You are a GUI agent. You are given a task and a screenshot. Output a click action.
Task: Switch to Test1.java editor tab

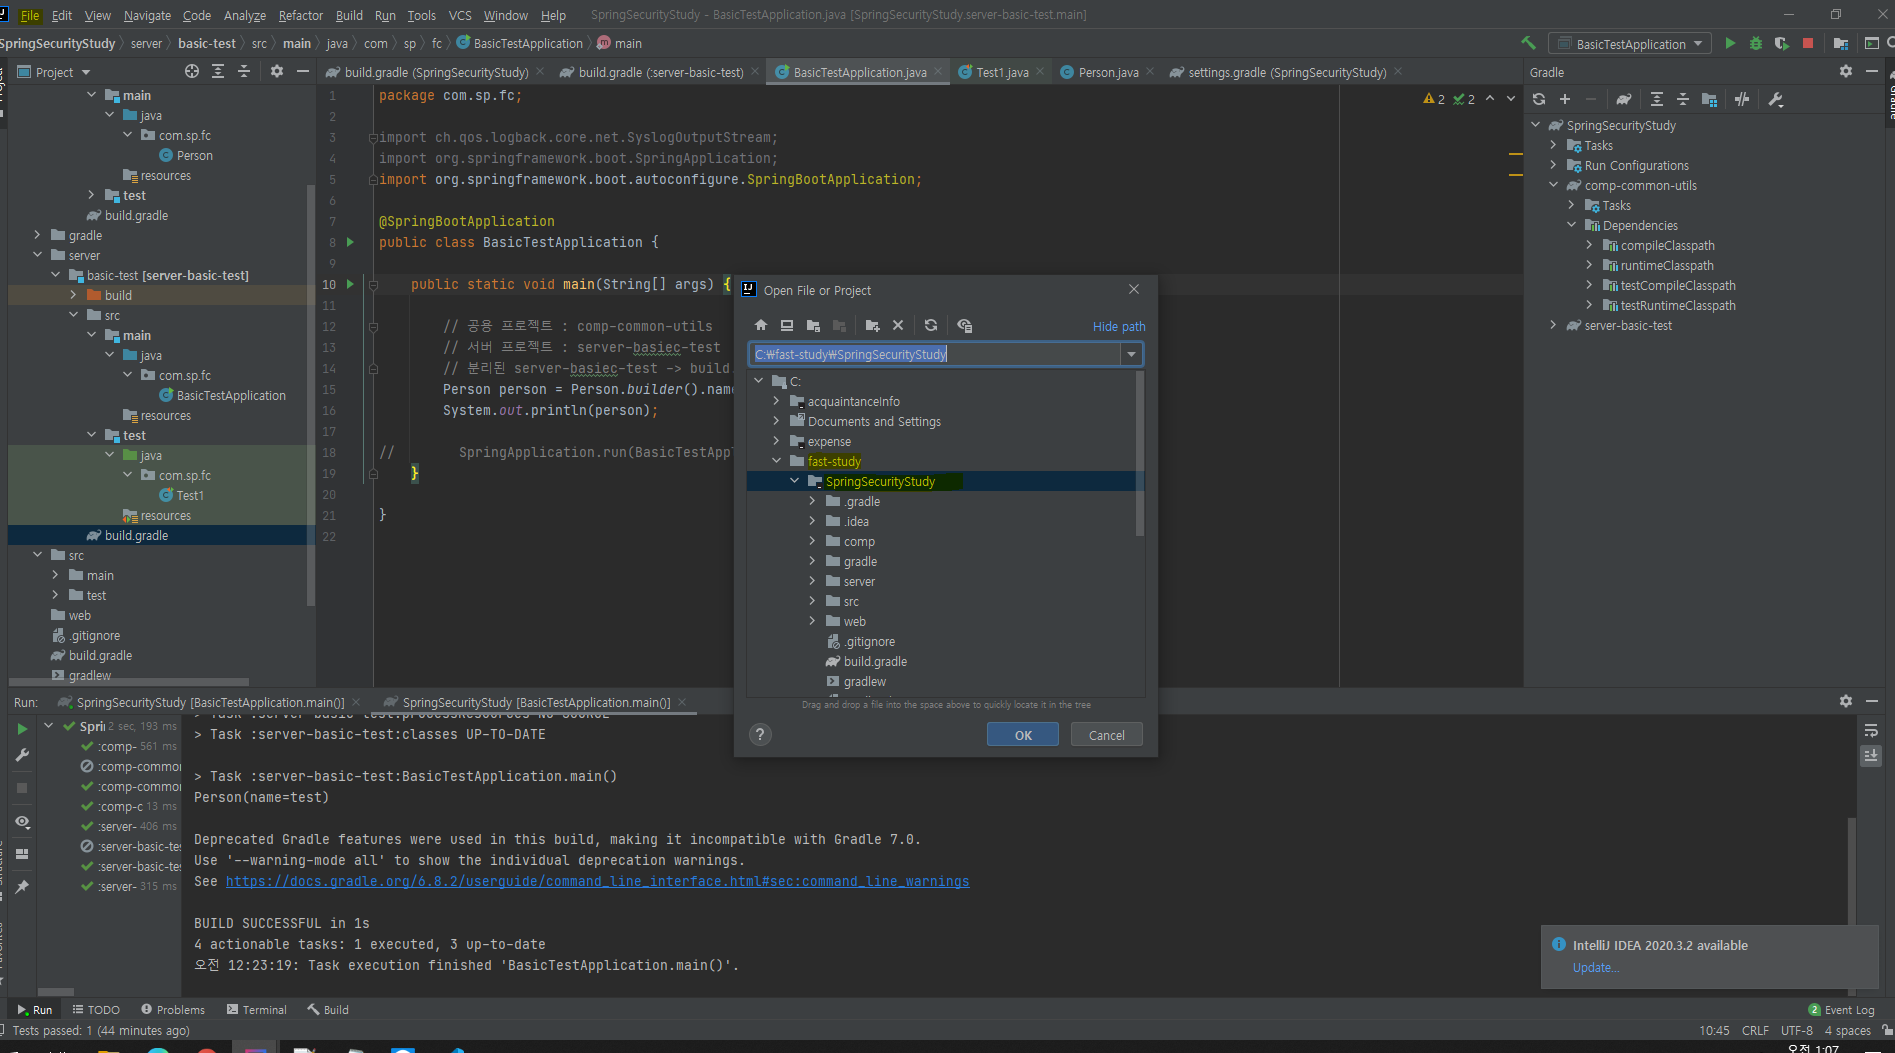[1001, 72]
